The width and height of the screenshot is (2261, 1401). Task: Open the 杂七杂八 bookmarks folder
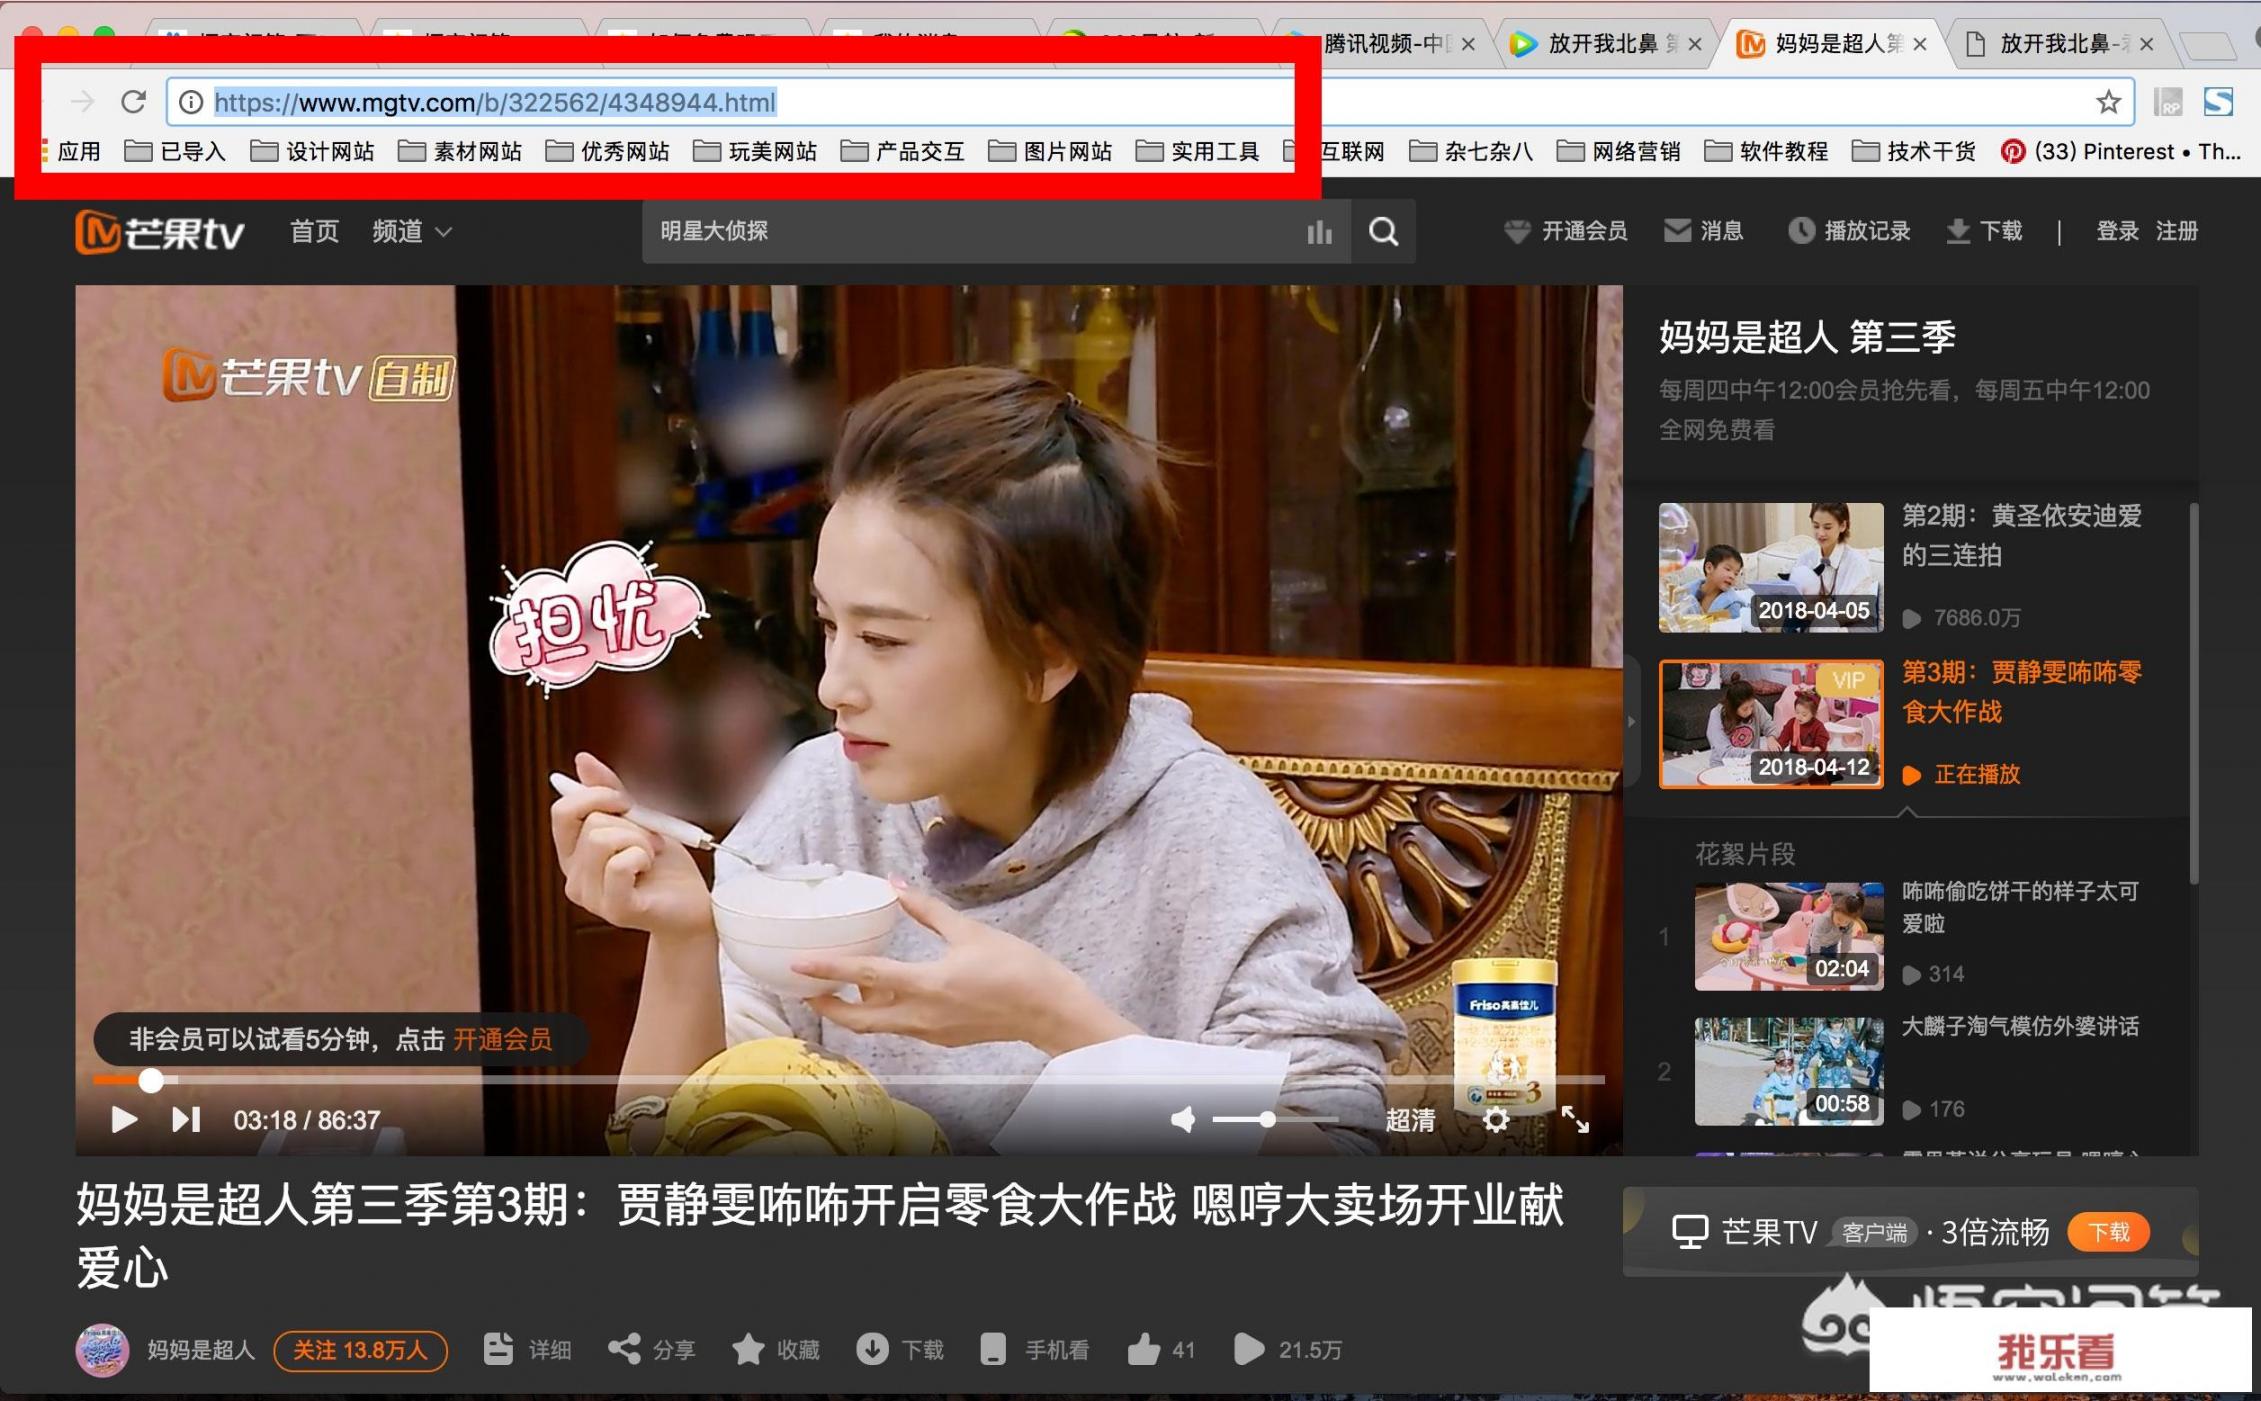[x=1470, y=152]
